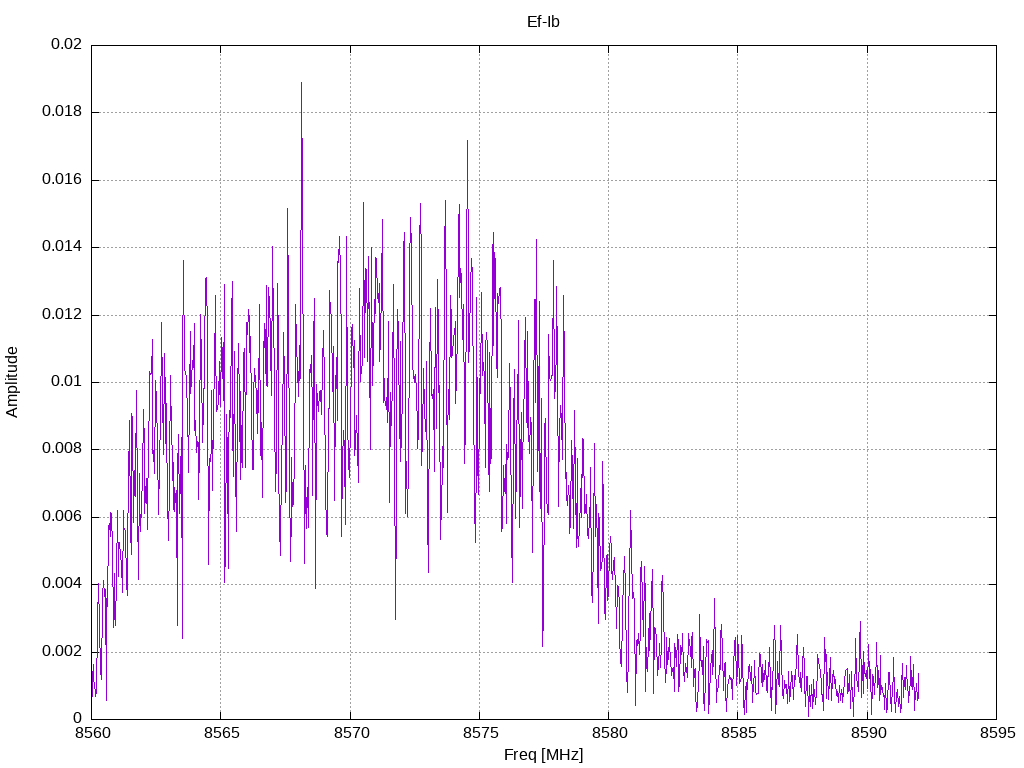Click the y-axis value 0.018
Screen dimensions: 1024x768
62,112
